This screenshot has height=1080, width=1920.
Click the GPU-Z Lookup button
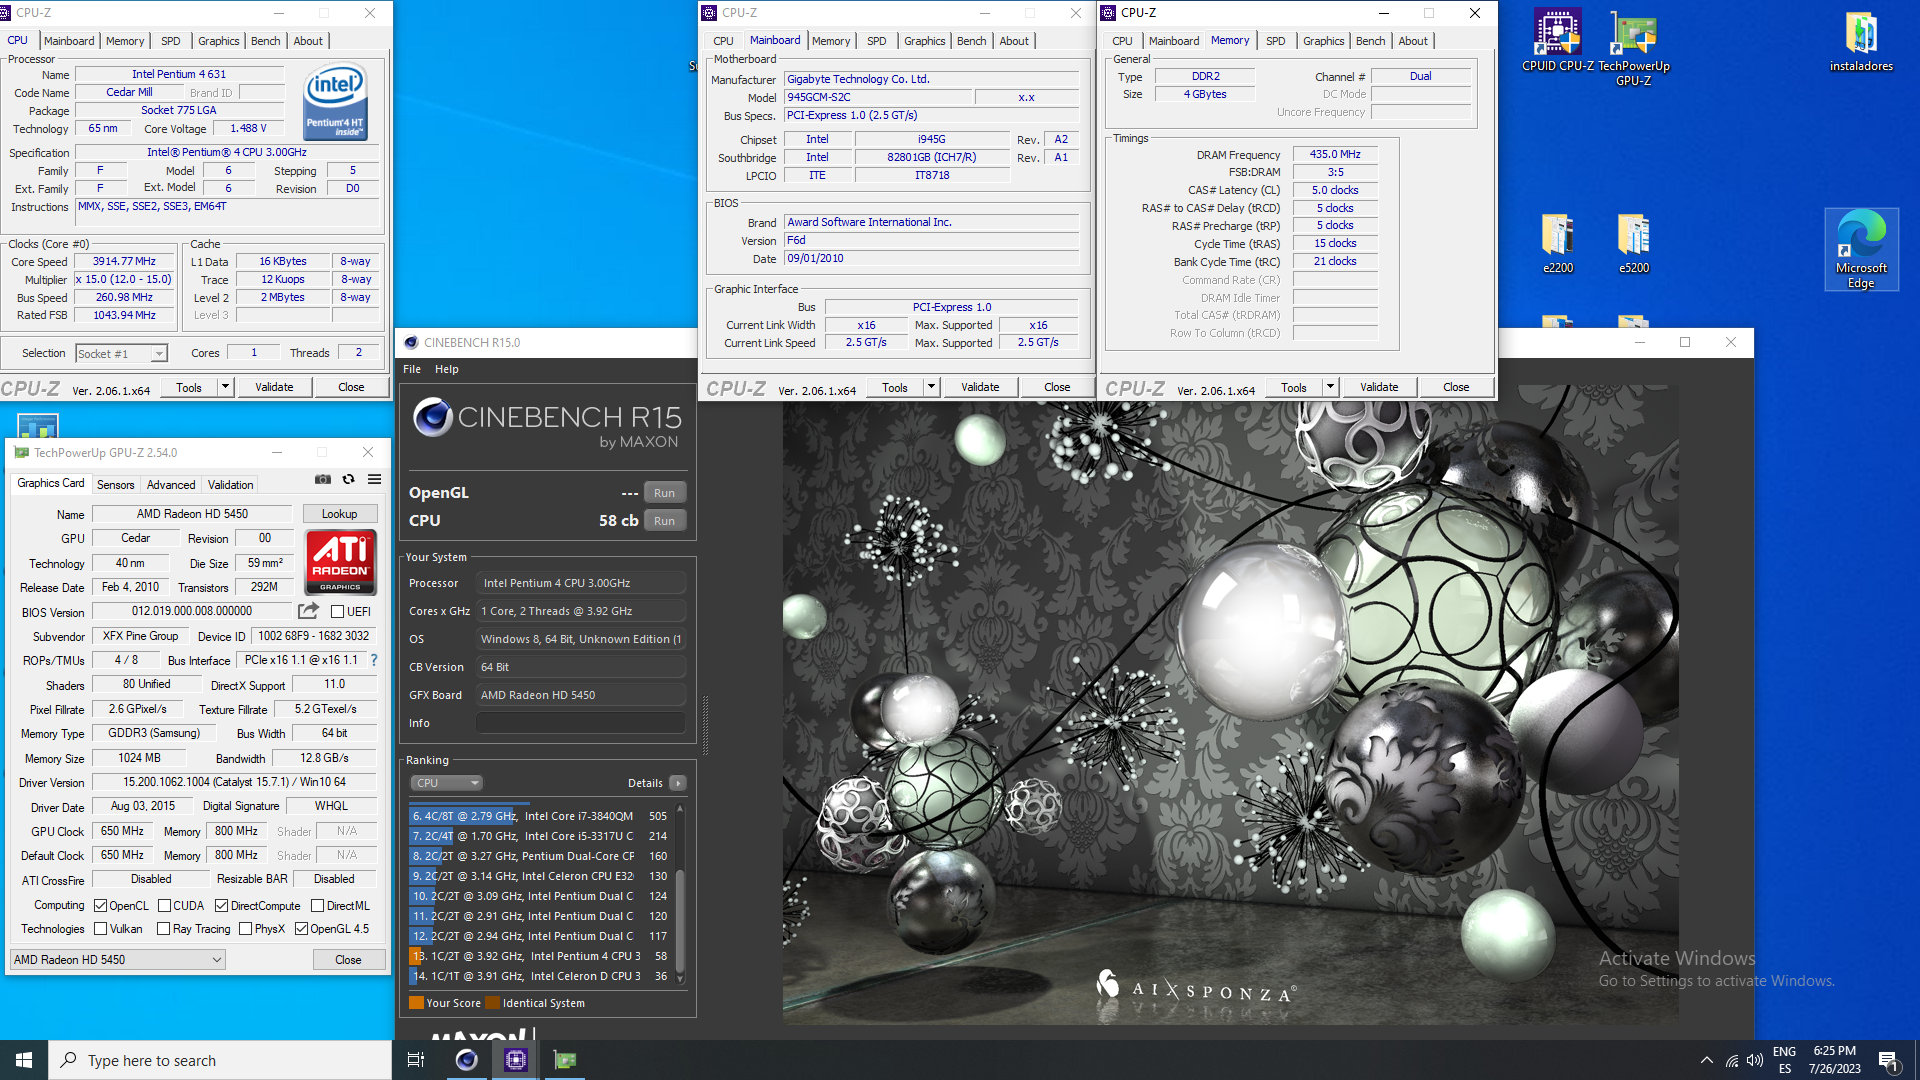pos(339,514)
